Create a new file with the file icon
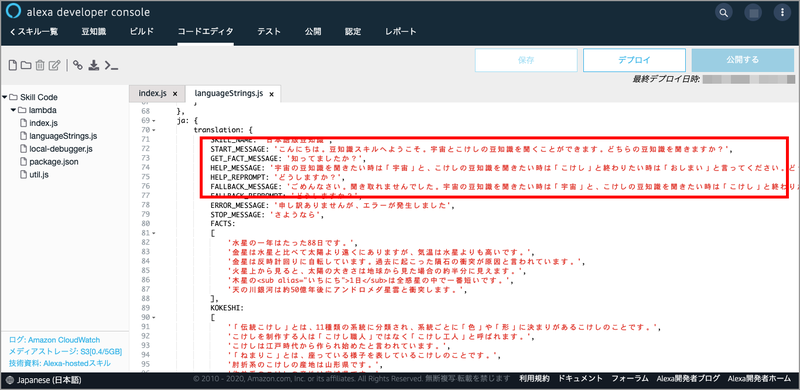The height and width of the screenshot is (390, 800). point(13,65)
